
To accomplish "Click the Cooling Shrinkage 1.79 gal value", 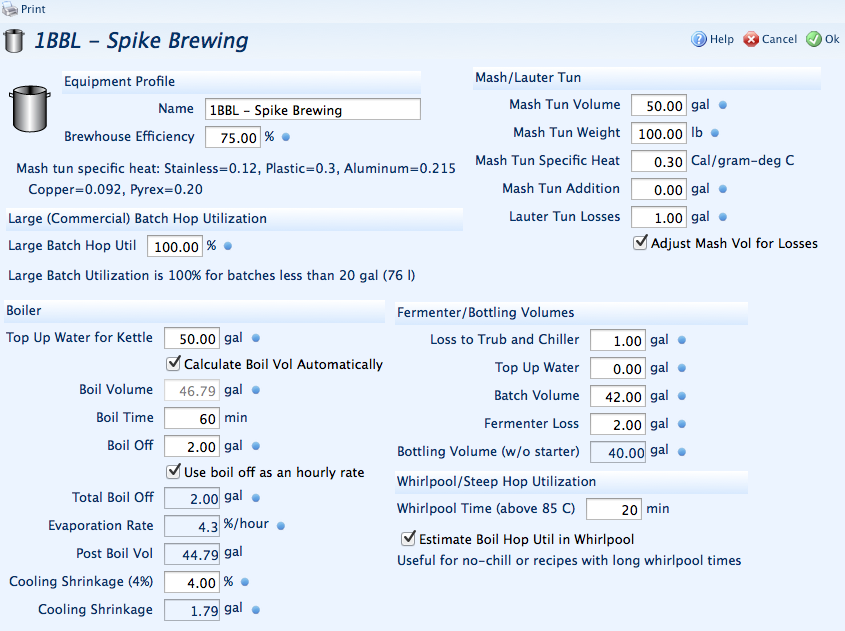I will 192,610.
